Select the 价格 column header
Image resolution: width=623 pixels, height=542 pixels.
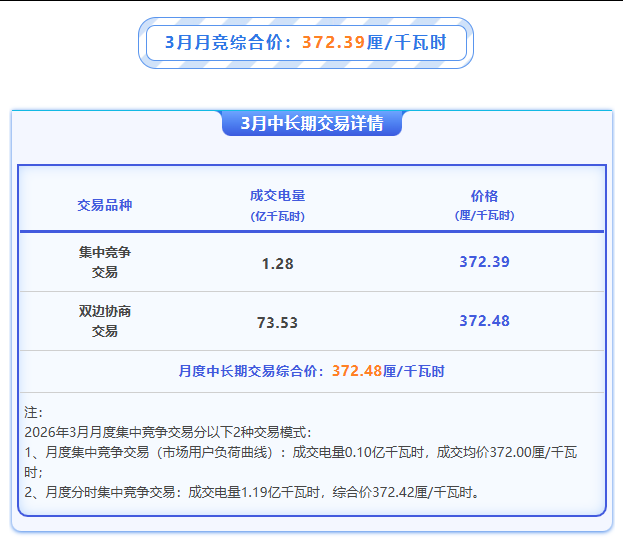coord(484,196)
